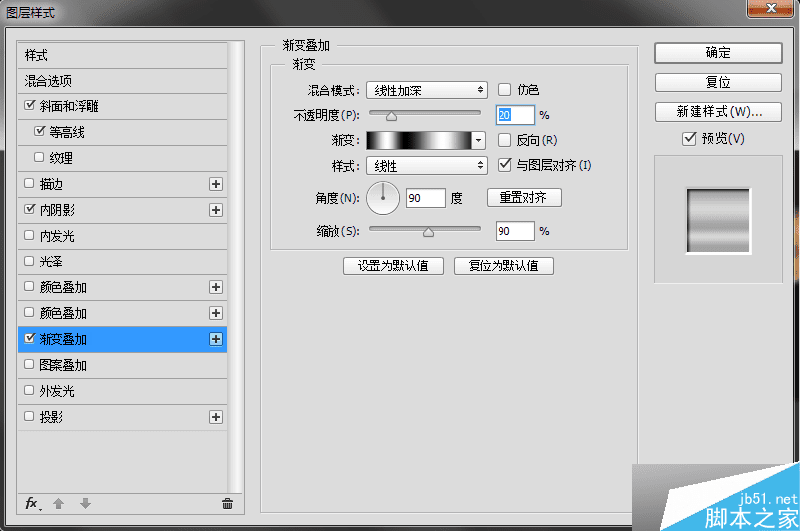This screenshot has height=531, width=800.
Task: Expand the gradient picker arrow
Action: [479, 140]
